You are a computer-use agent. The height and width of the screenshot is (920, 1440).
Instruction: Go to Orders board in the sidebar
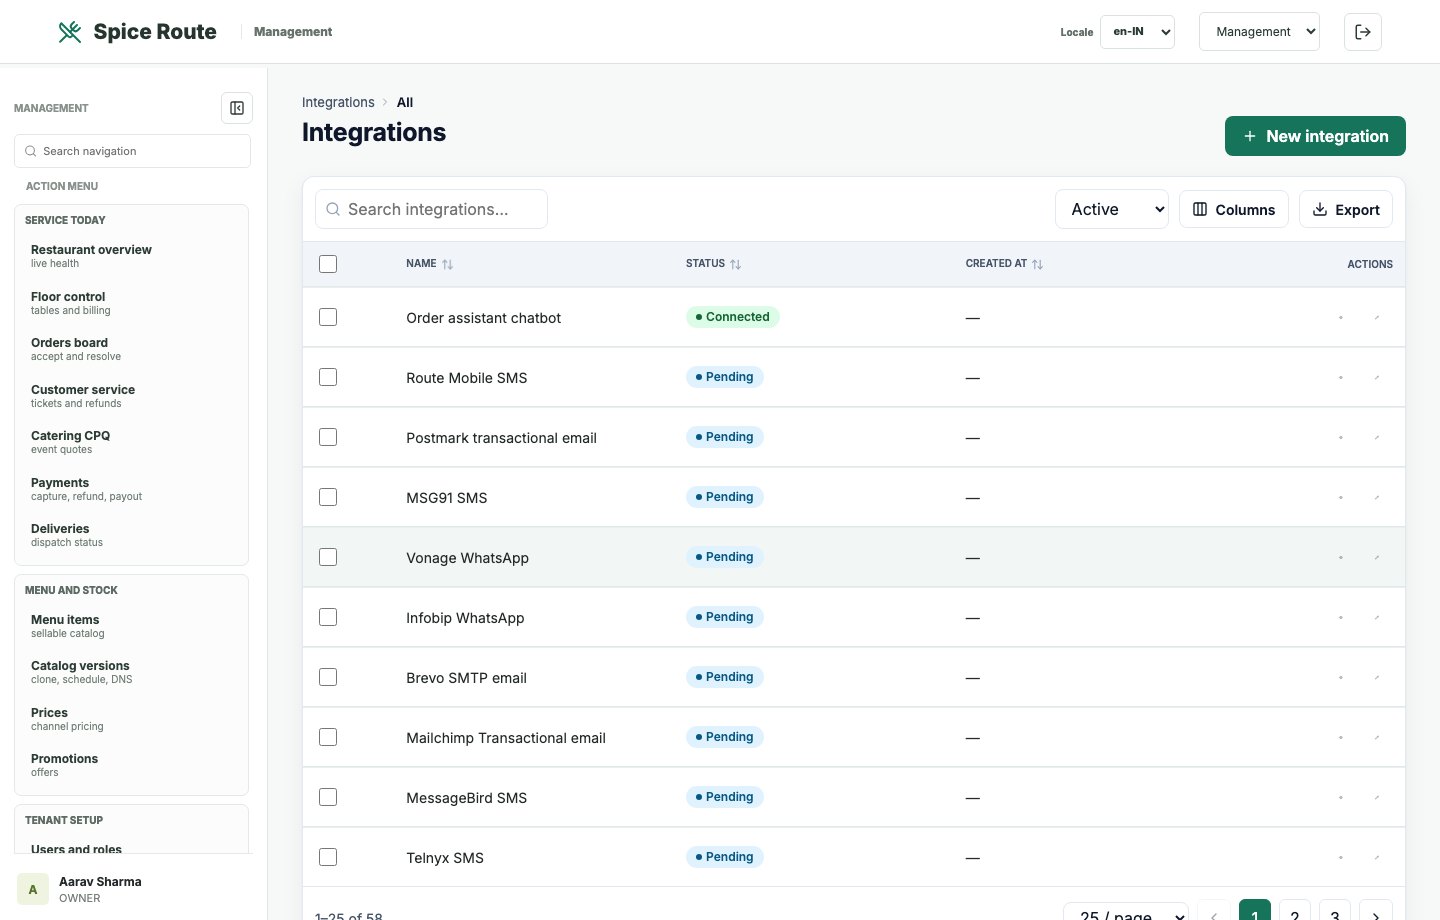[131, 349]
